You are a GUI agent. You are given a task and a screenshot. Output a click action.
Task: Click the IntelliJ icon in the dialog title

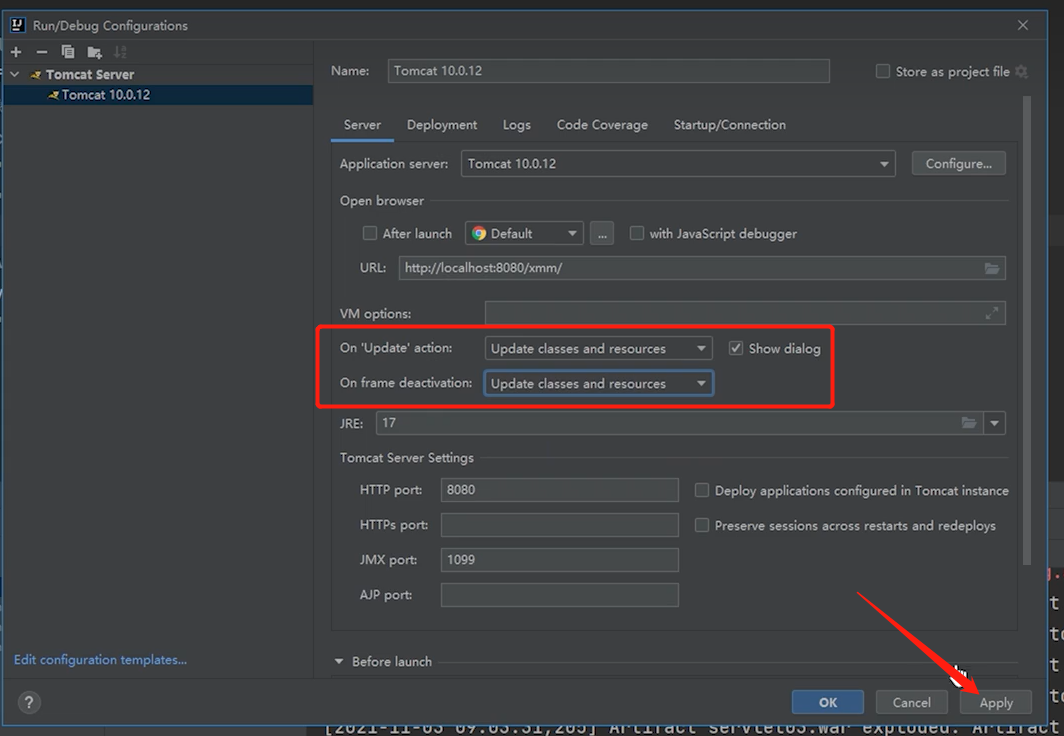click(18, 26)
